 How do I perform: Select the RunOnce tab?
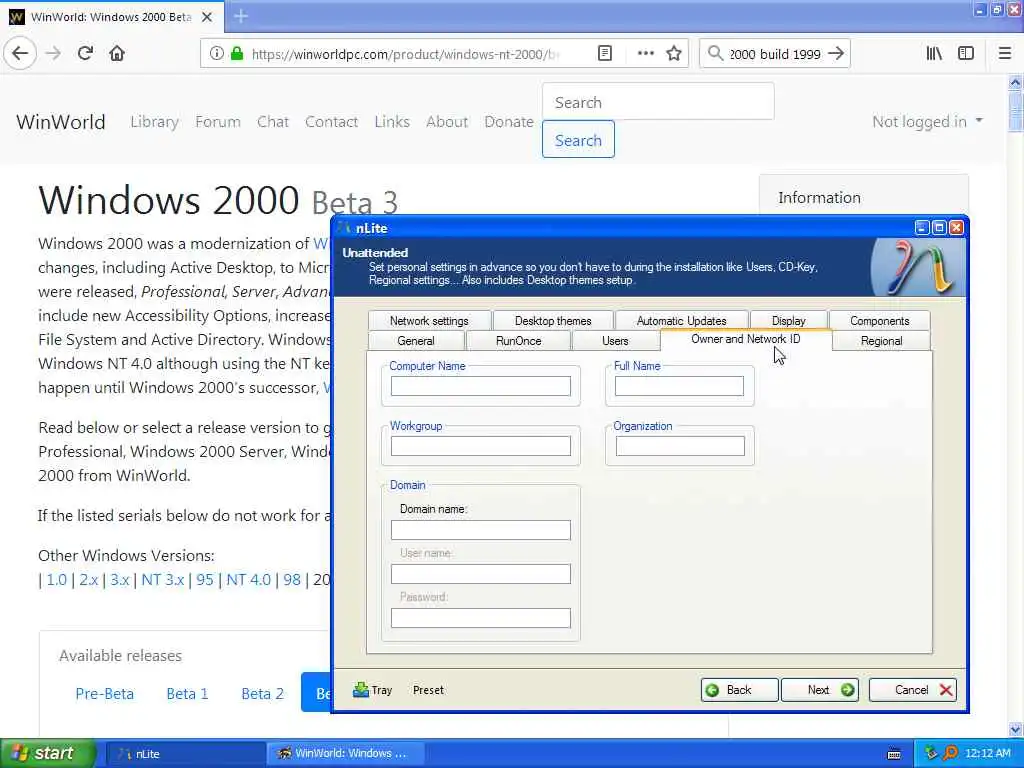(x=519, y=341)
